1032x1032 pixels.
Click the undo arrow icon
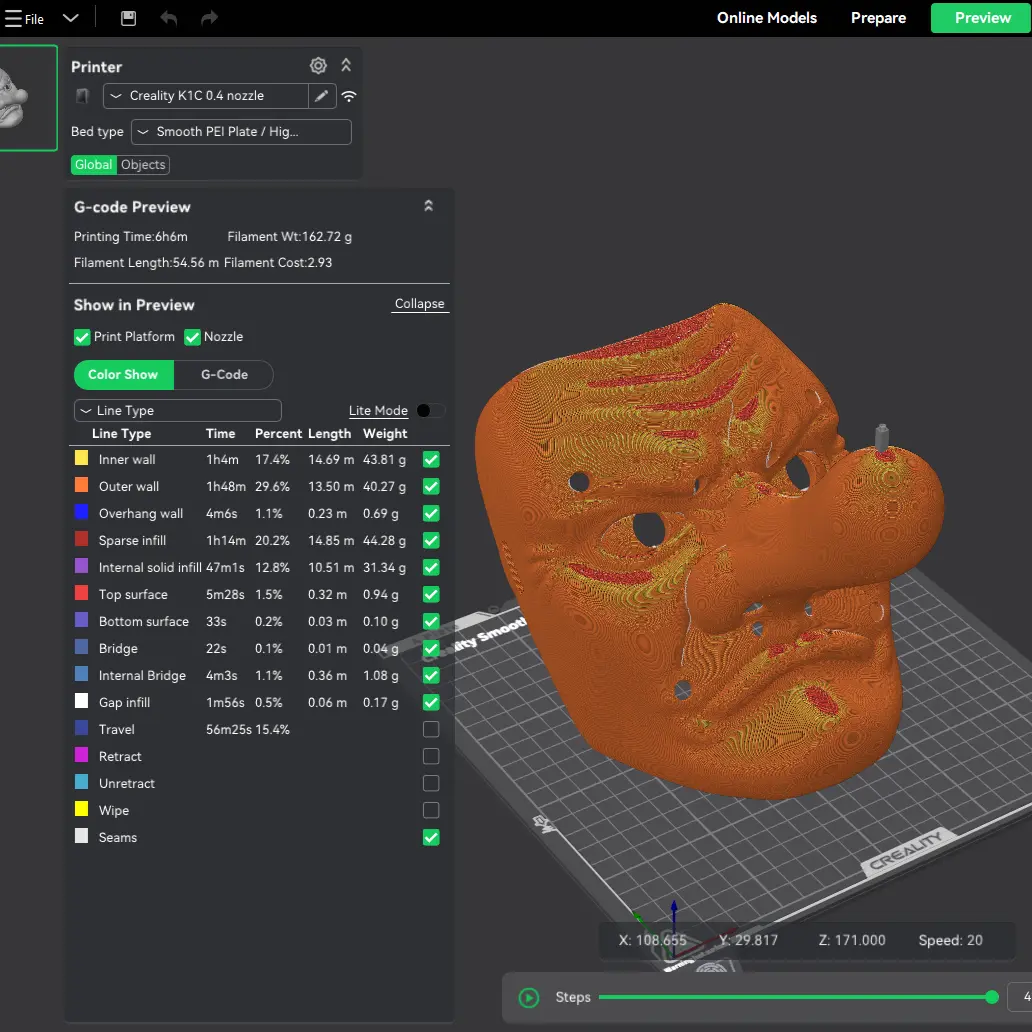[168, 18]
